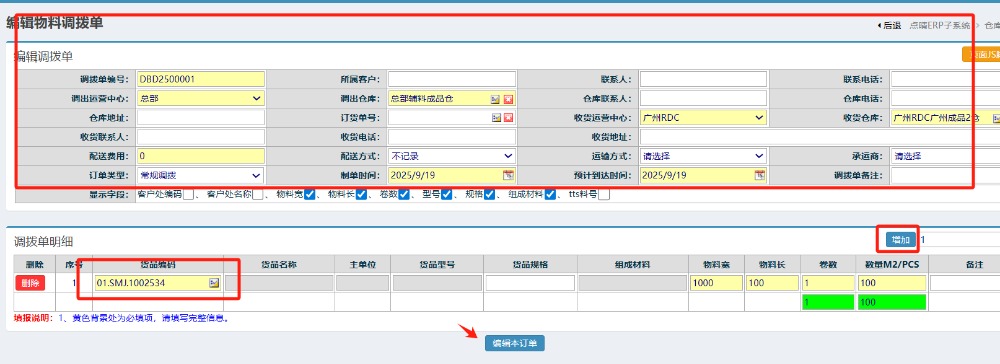The image size is (1000, 364).
Task: Open the 订货单号 lookup picker icon
Action: click(495, 118)
